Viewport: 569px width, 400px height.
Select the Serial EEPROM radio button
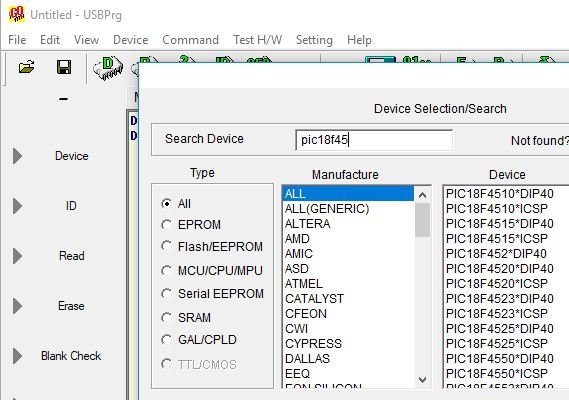(167, 293)
